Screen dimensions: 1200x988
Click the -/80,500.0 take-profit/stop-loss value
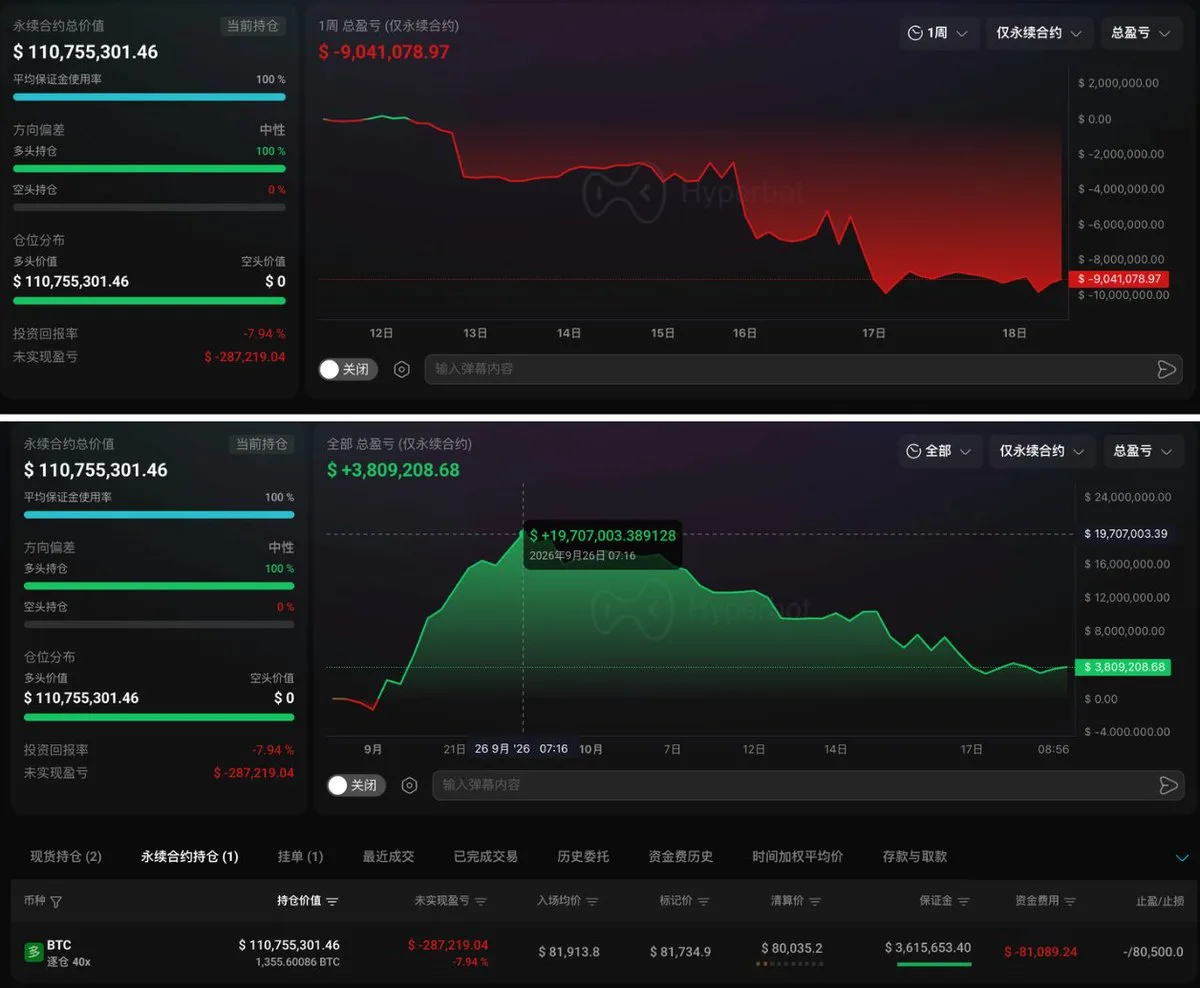[1153, 951]
